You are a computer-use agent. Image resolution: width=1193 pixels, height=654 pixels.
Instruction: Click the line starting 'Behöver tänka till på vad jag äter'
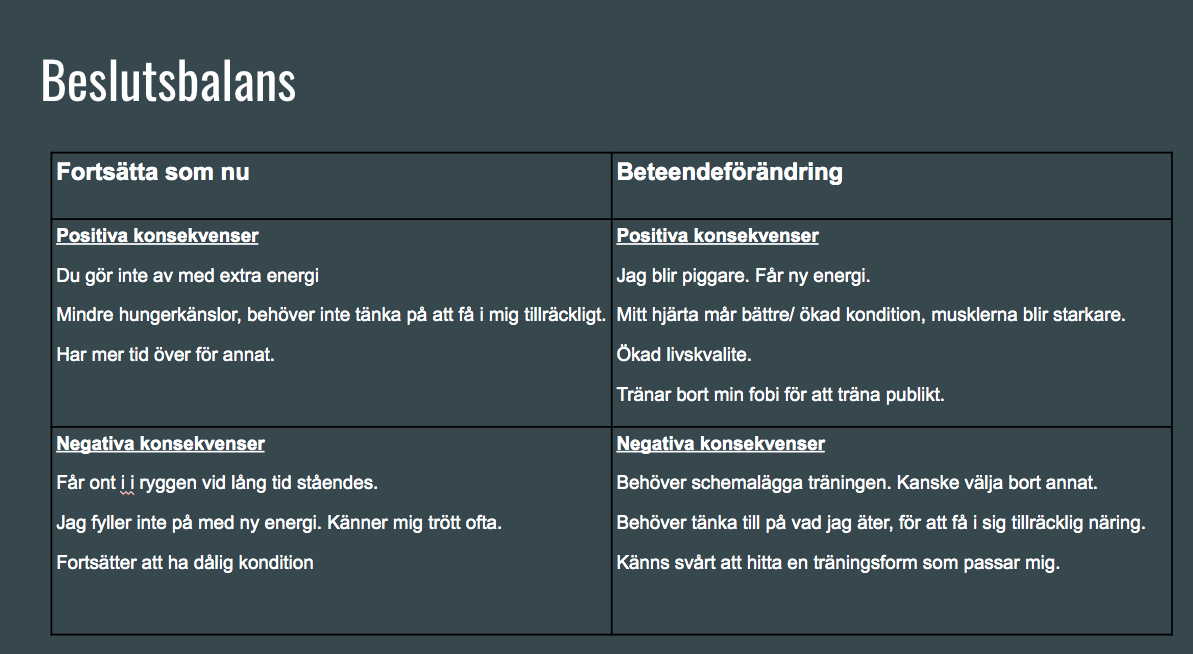(x=881, y=523)
